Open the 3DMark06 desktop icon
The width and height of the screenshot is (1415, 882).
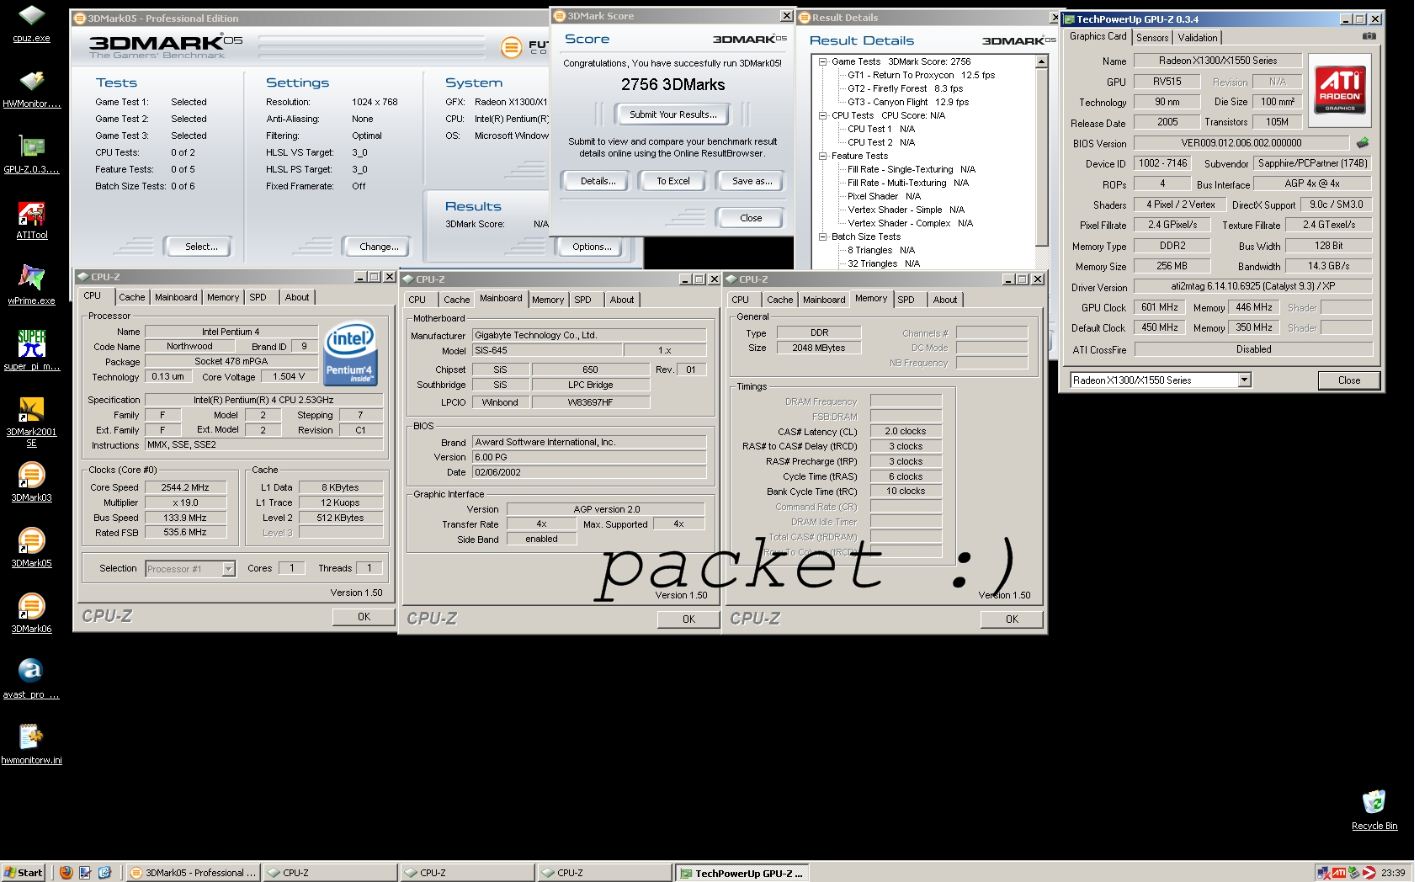point(31,607)
